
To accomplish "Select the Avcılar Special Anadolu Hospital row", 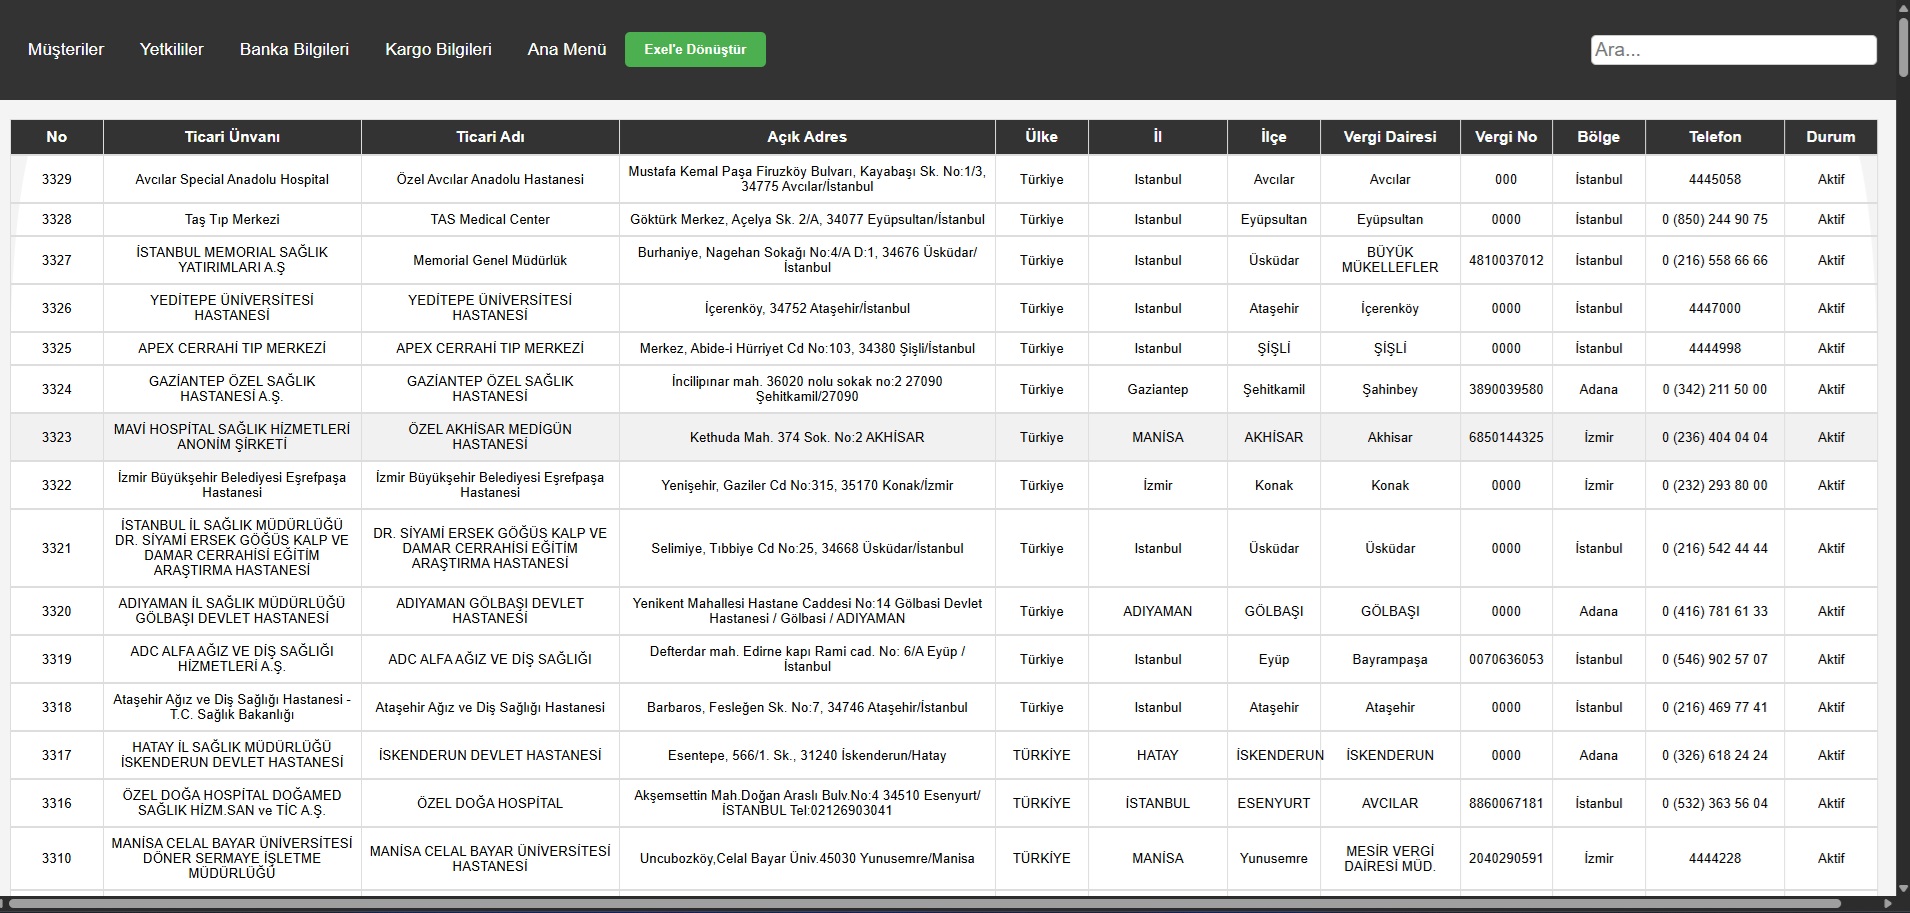I will click(x=232, y=180).
